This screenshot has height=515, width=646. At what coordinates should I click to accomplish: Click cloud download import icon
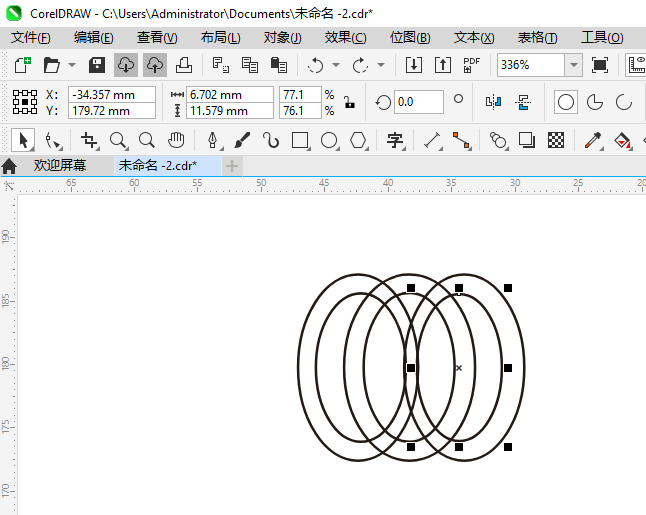126,65
